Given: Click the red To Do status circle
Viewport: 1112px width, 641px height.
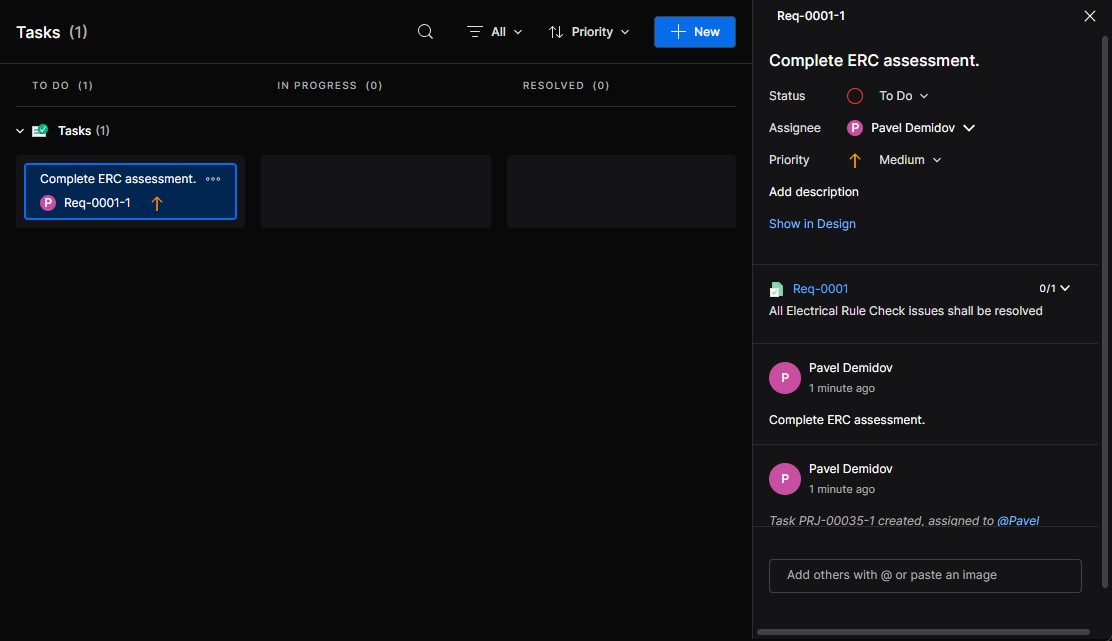Looking at the screenshot, I should 855,96.
